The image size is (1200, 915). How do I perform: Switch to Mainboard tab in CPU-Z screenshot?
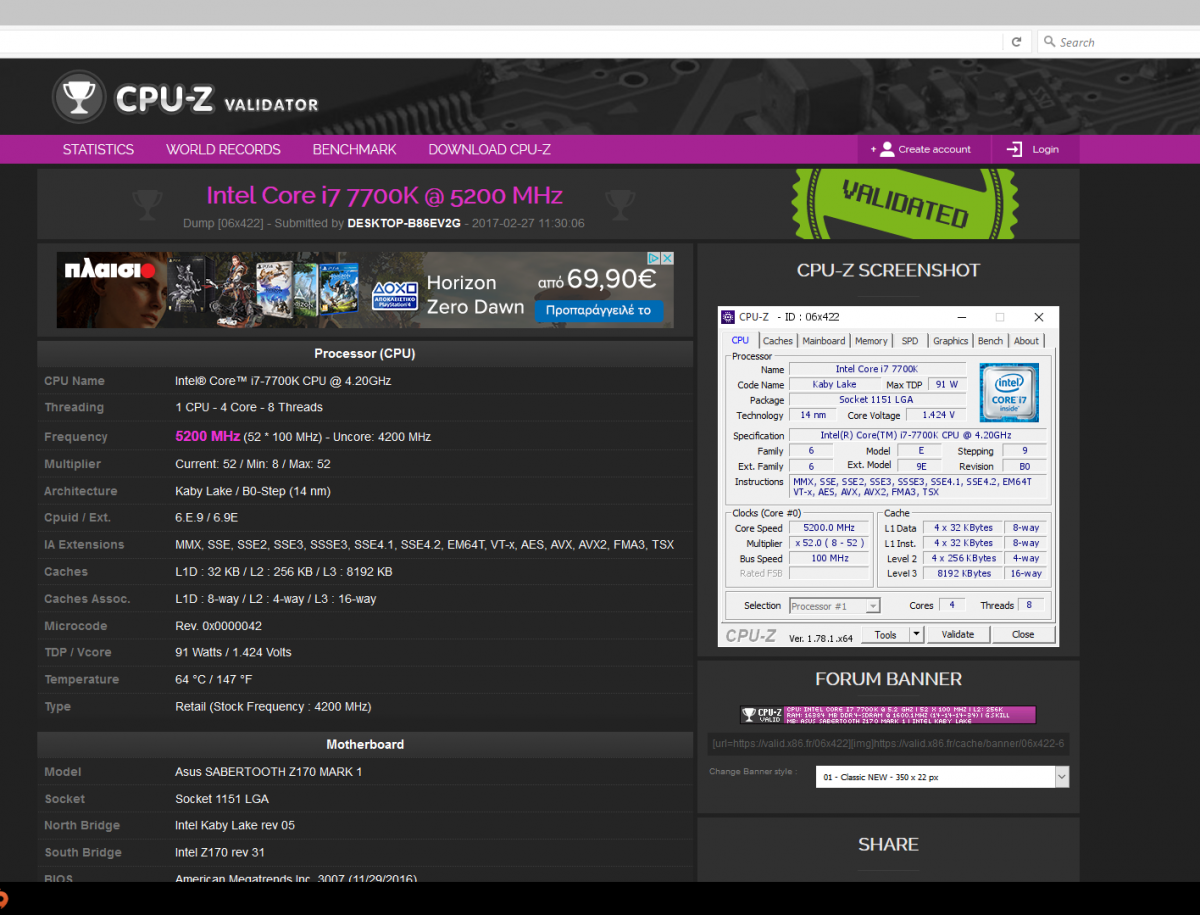point(824,341)
